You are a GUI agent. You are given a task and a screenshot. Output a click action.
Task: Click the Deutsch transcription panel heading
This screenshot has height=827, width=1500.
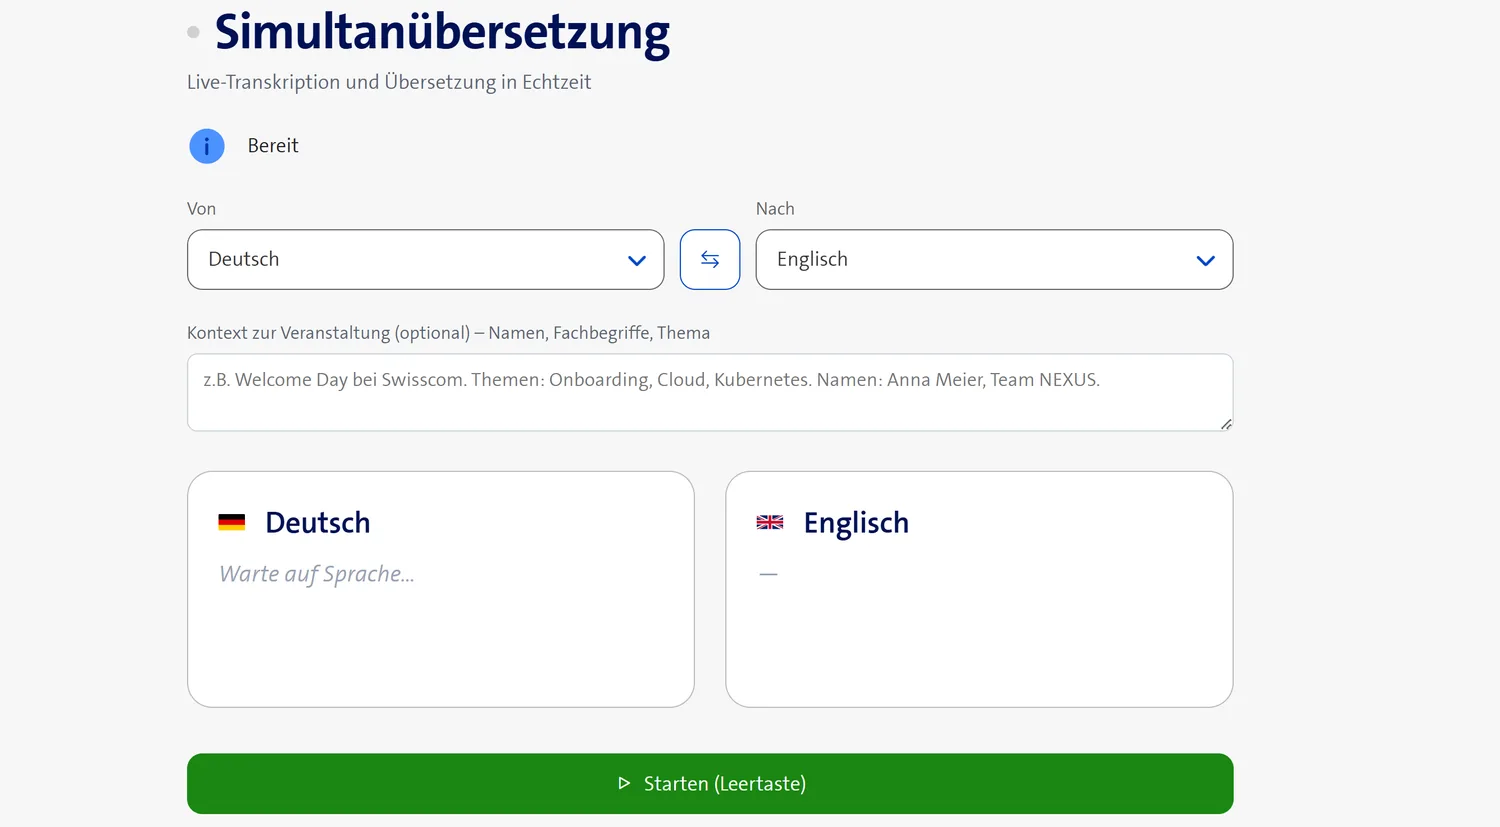318,523
